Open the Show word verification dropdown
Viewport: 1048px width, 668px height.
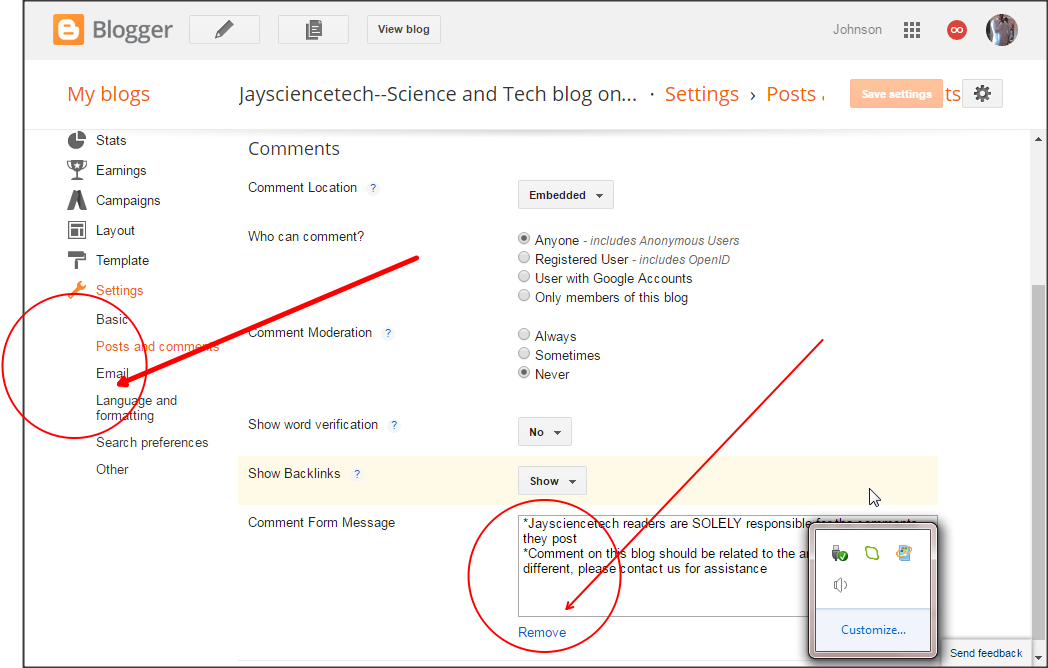tap(544, 431)
